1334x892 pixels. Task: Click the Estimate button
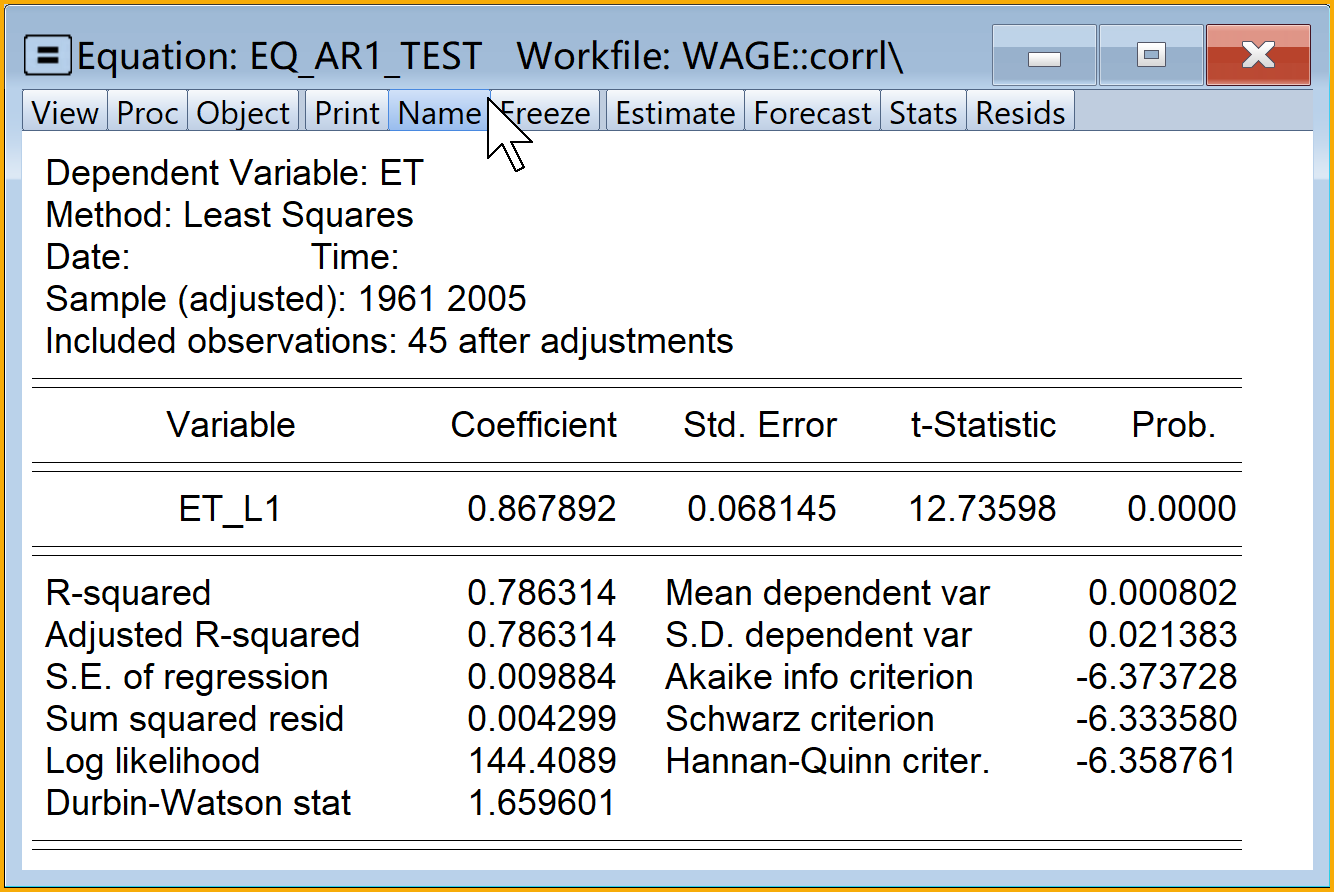[x=675, y=113]
